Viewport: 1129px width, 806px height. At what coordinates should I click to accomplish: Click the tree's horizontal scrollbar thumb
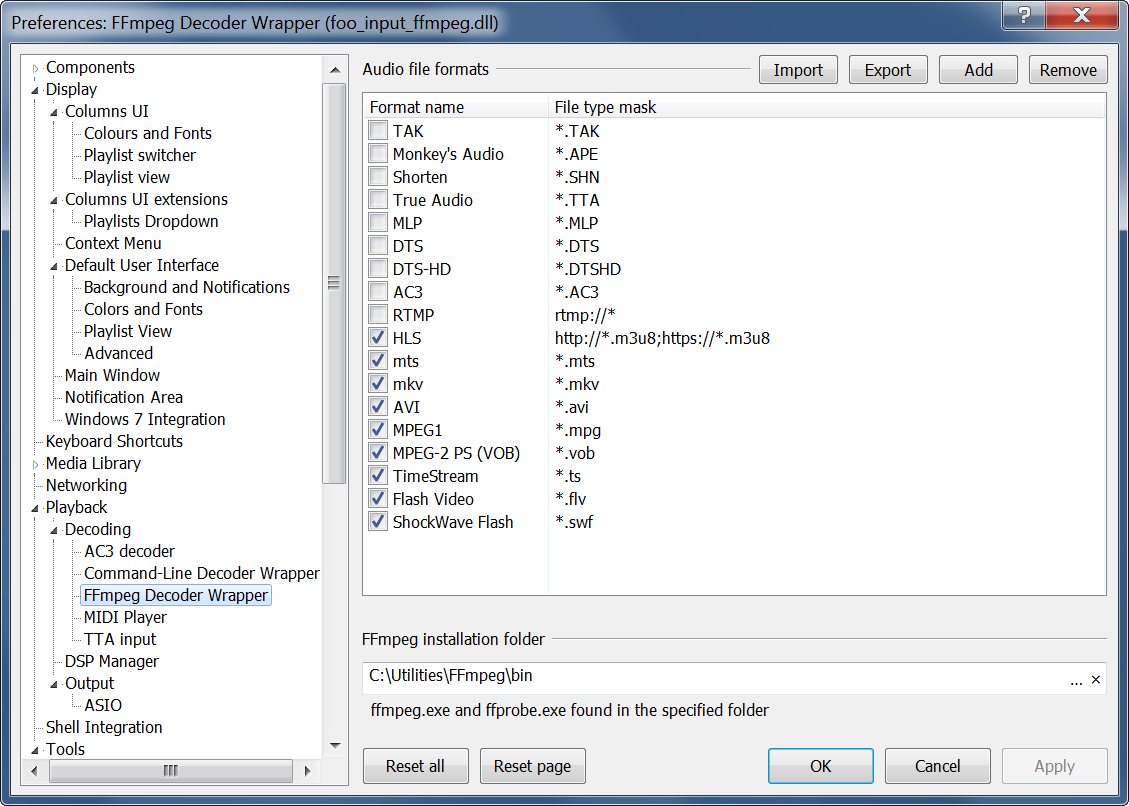pos(170,771)
